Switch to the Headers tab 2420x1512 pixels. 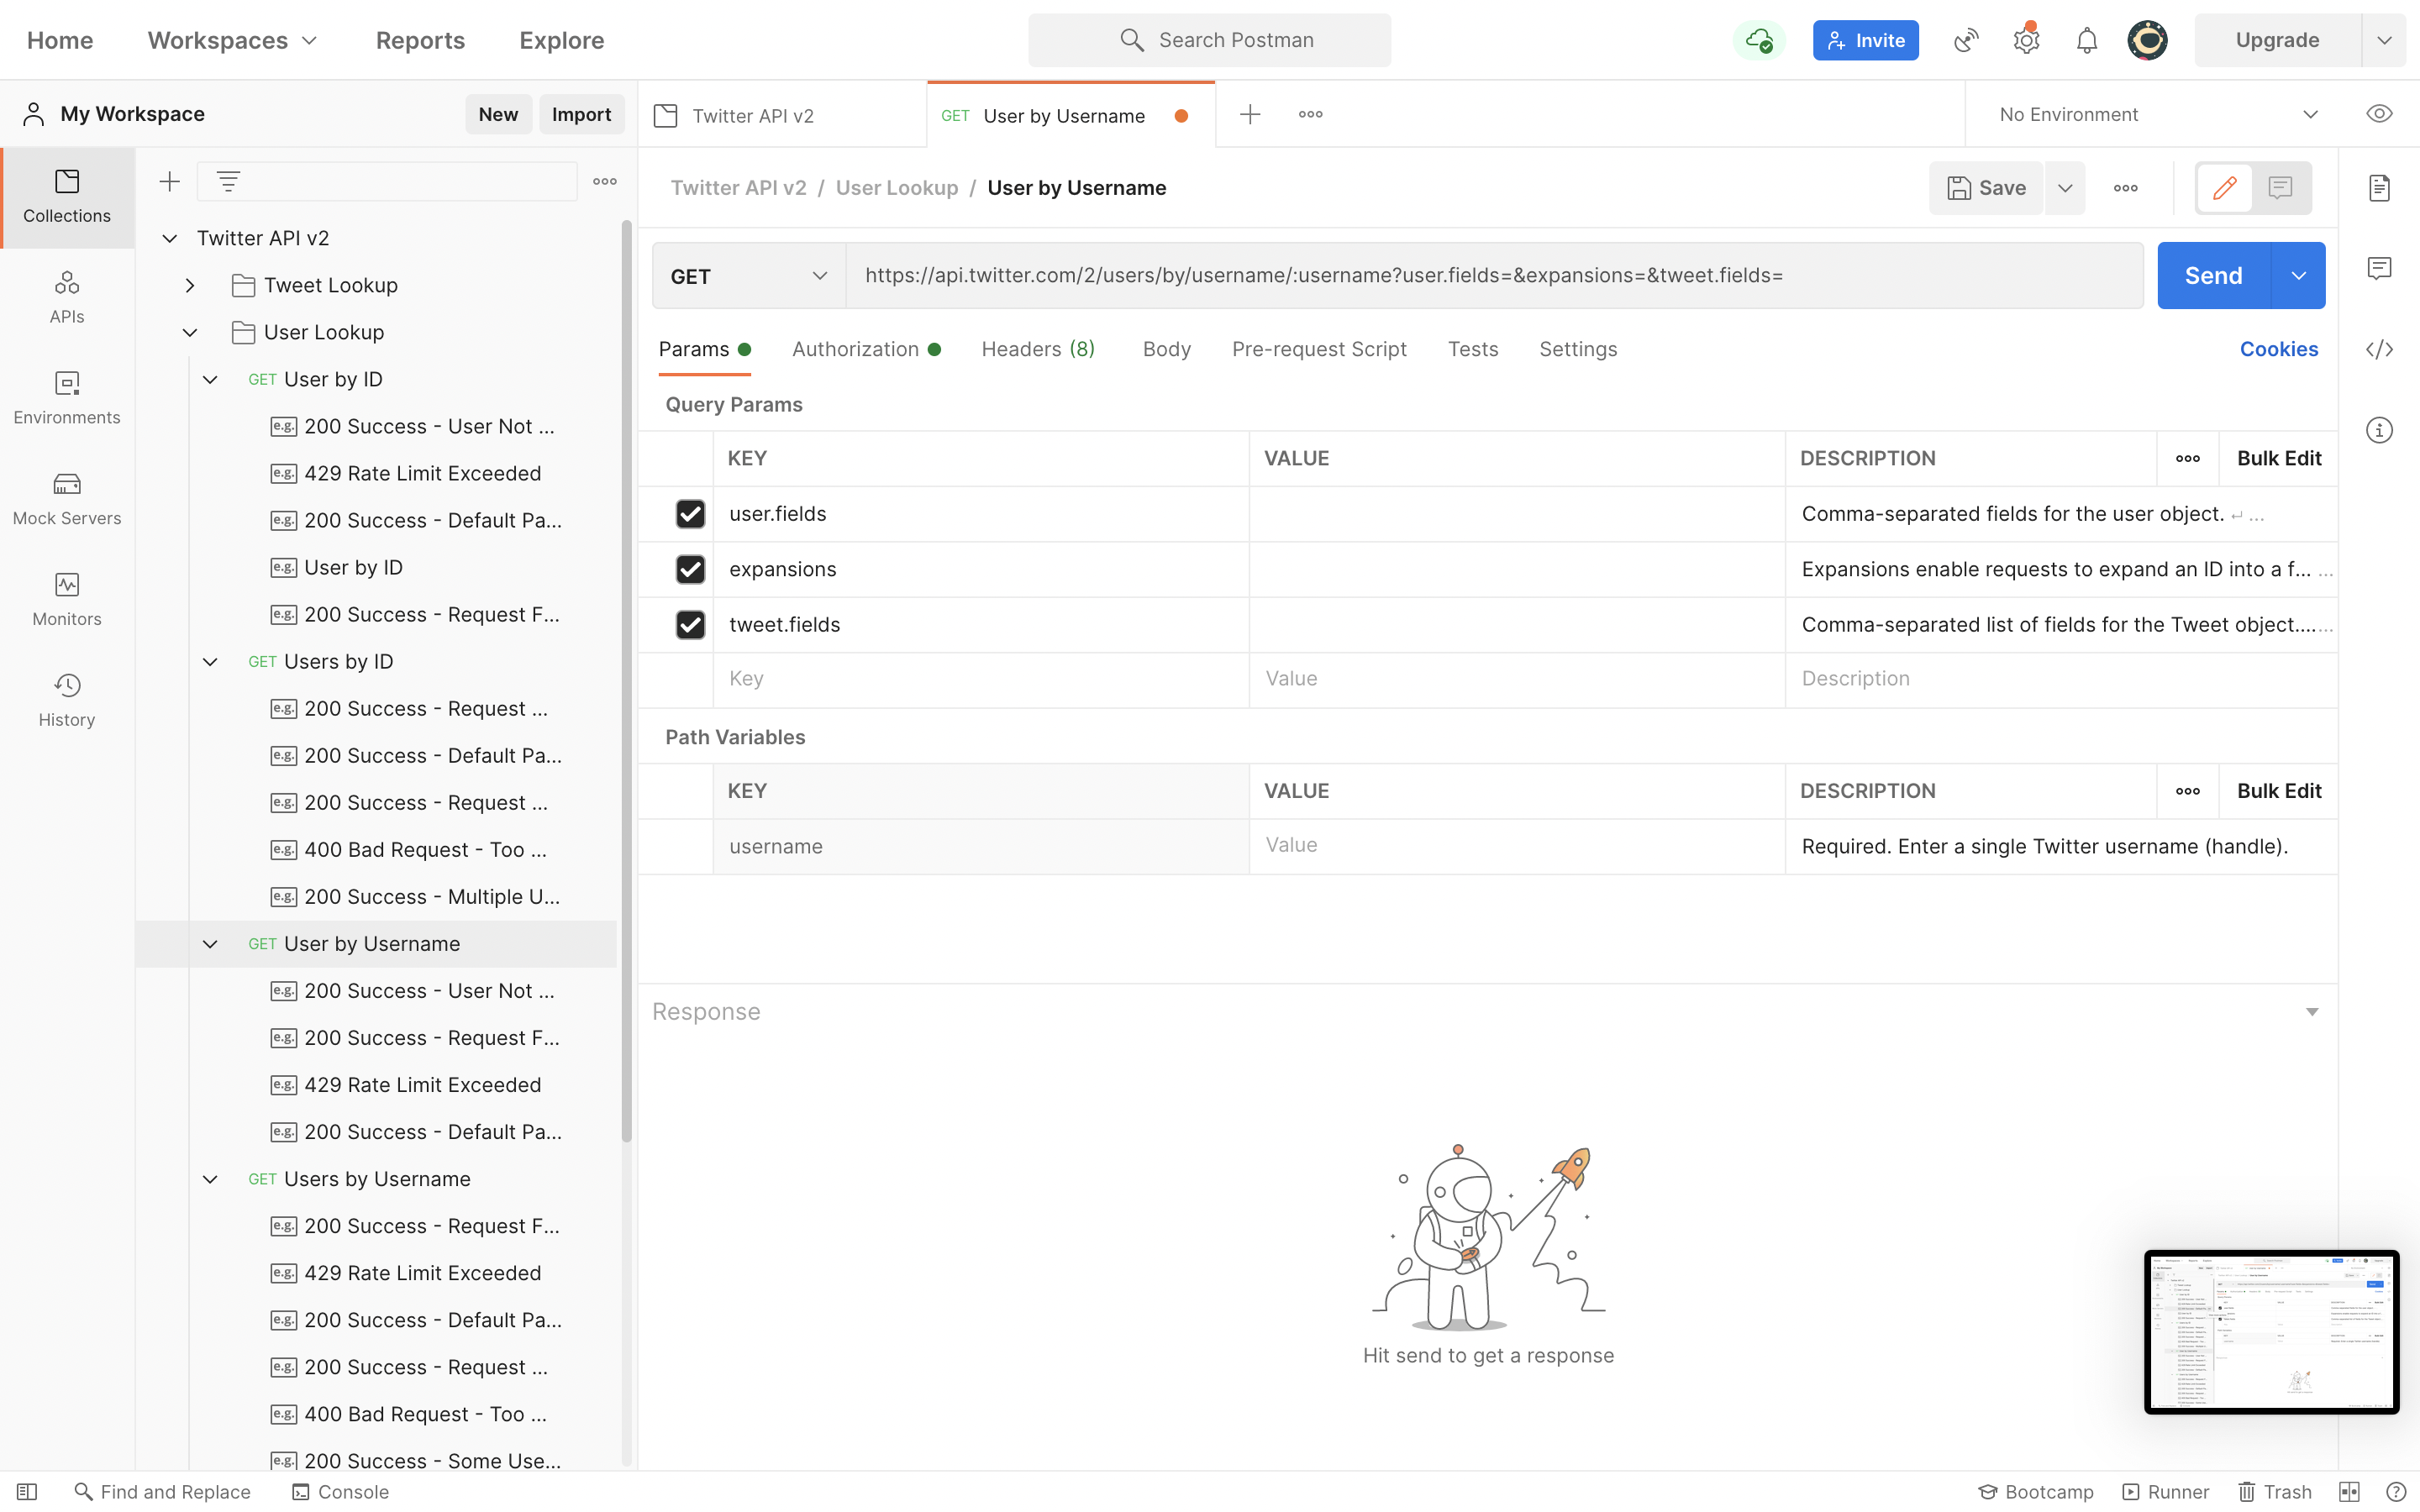click(x=1037, y=349)
